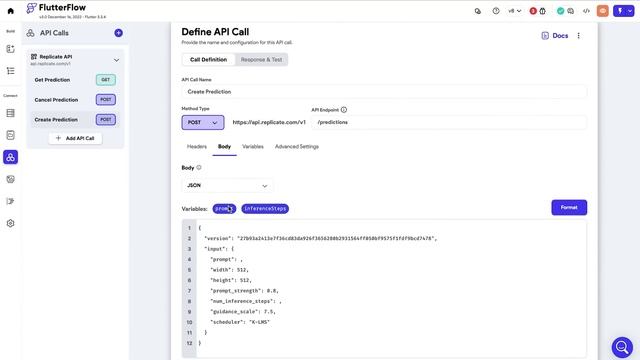This screenshot has width=640, height=360.
Task: Click the API Call Name field
Action: 384,92
